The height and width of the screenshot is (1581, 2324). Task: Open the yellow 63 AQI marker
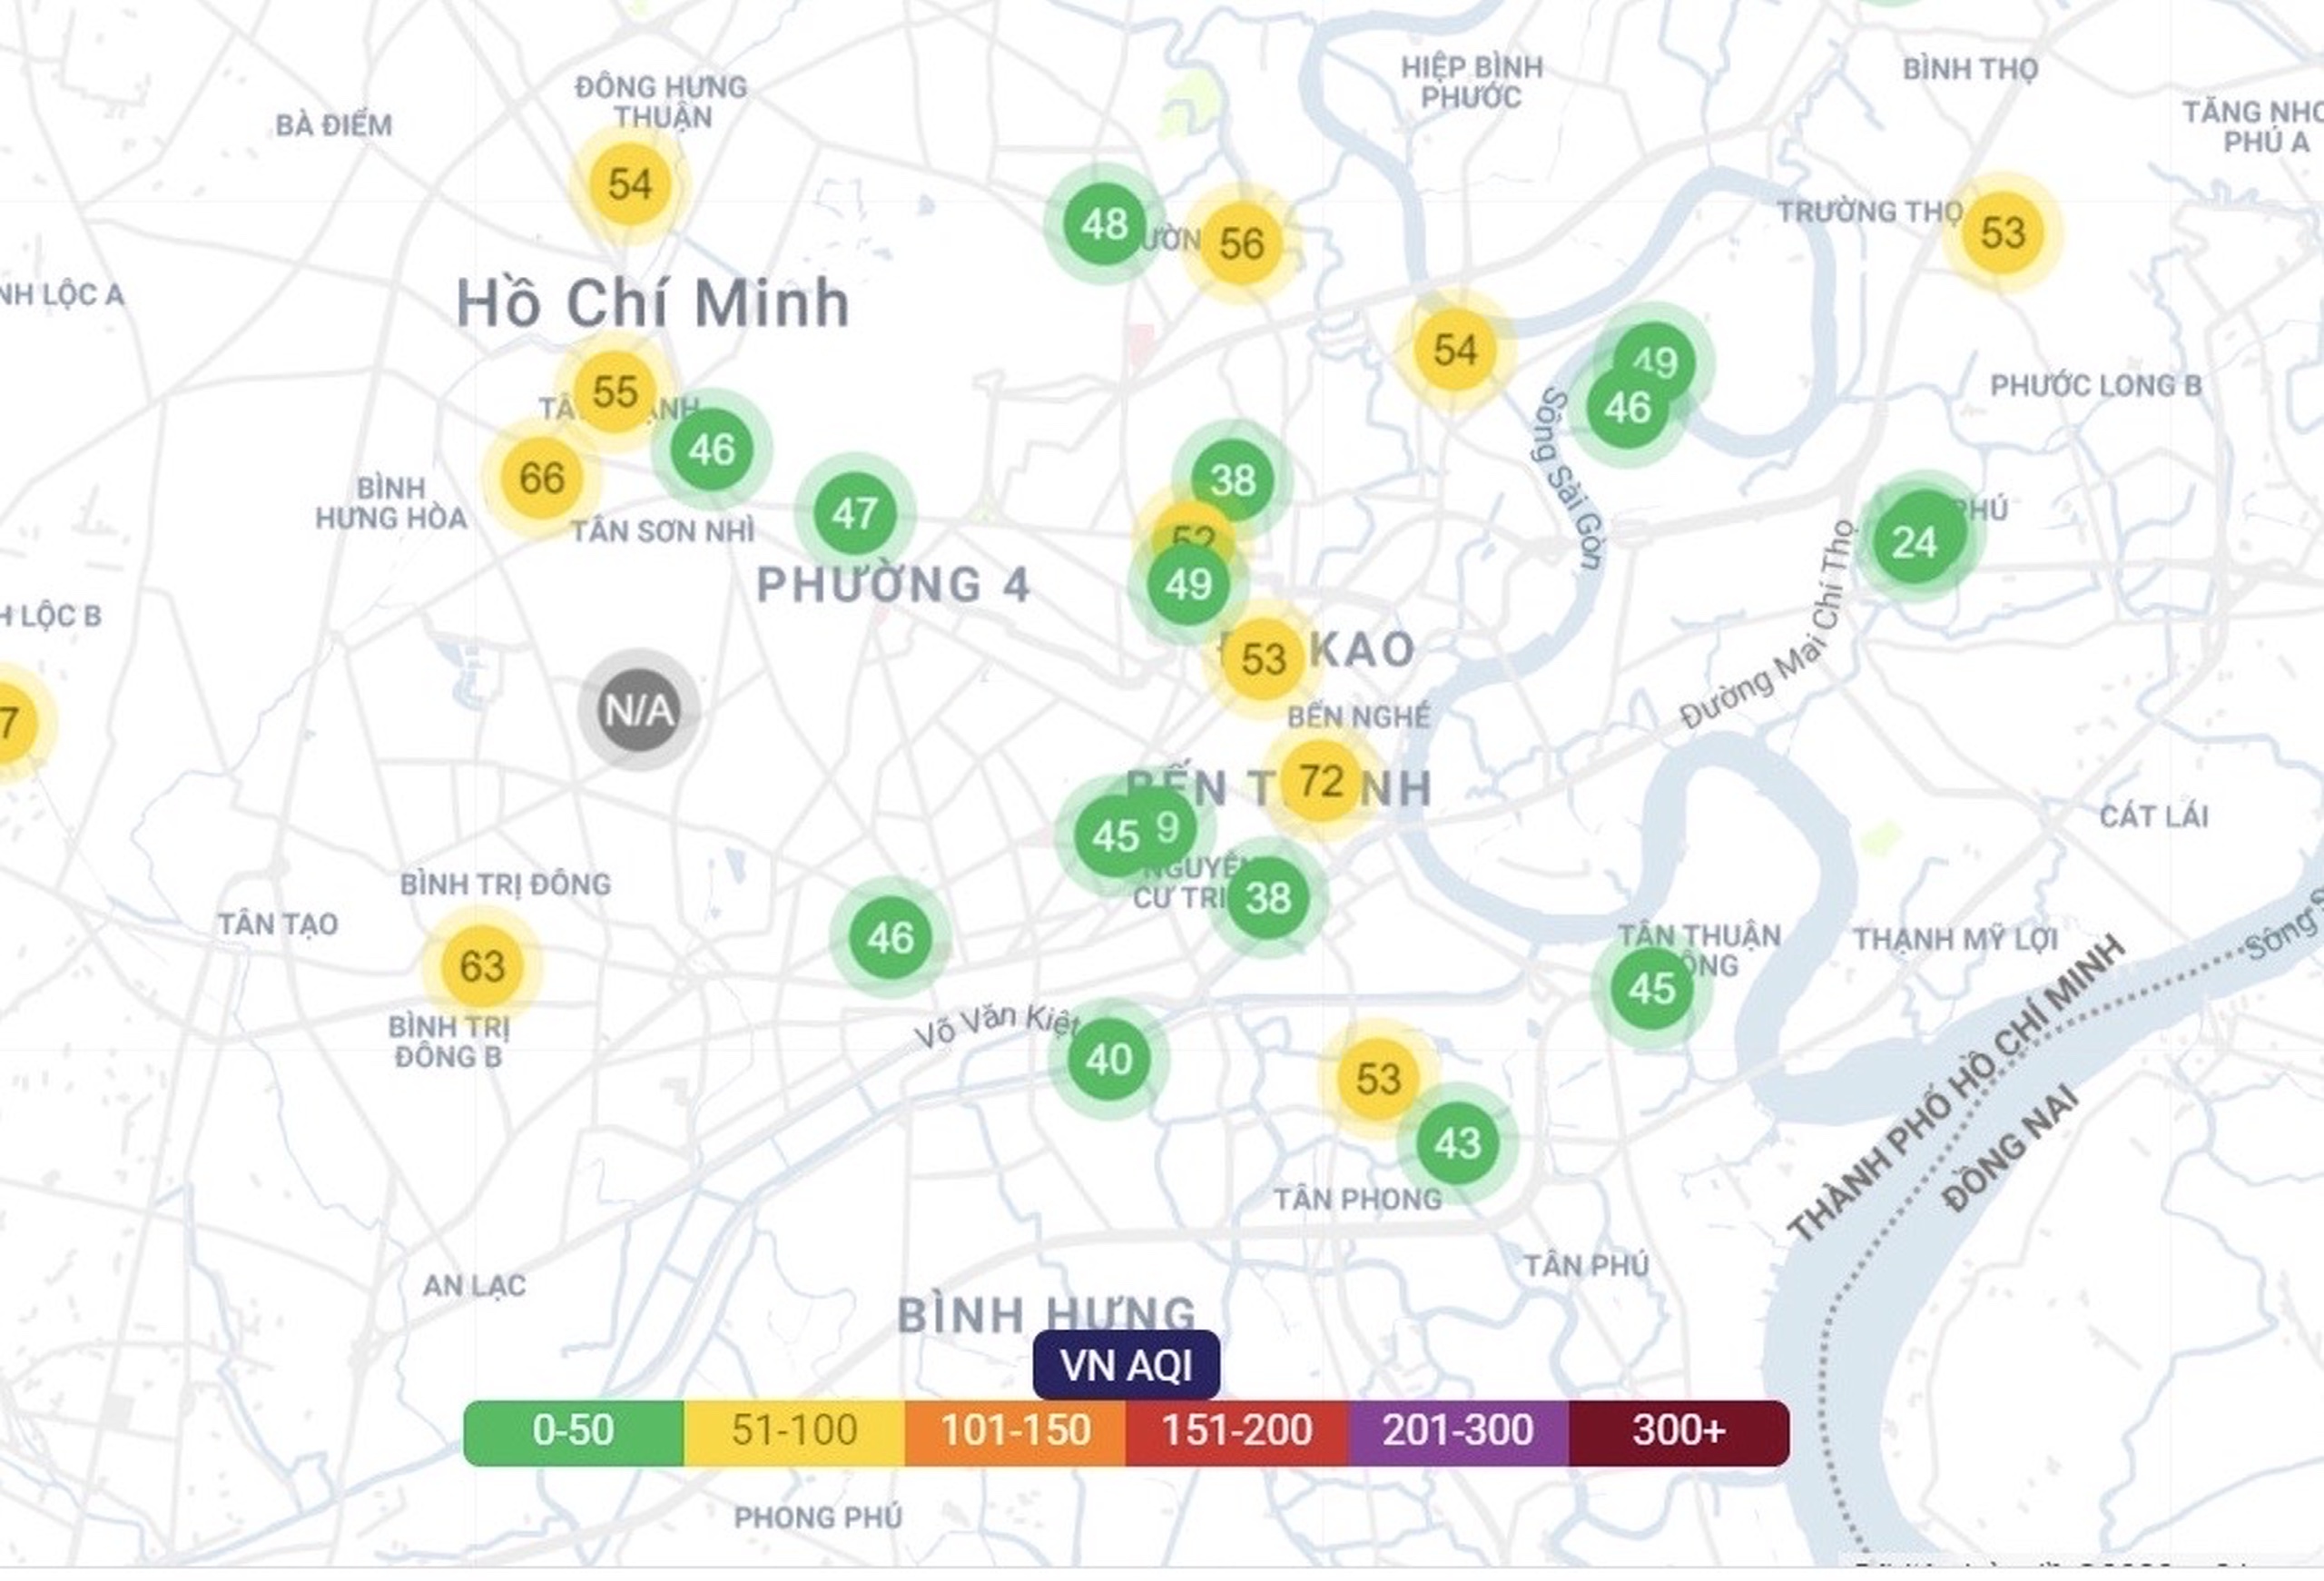click(481, 966)
